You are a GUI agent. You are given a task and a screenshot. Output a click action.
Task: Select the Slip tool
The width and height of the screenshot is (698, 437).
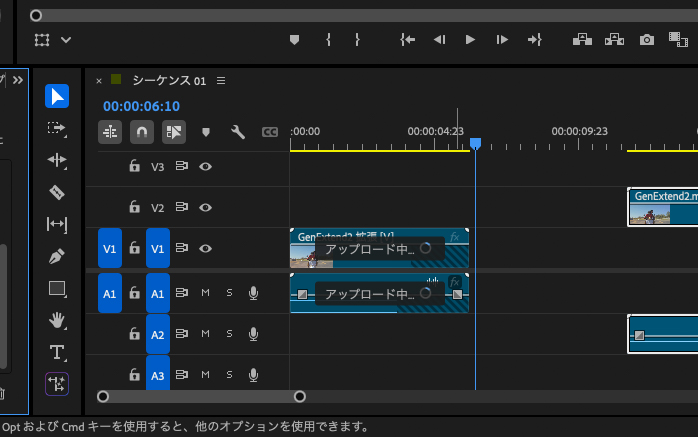[x=57, y=224]
